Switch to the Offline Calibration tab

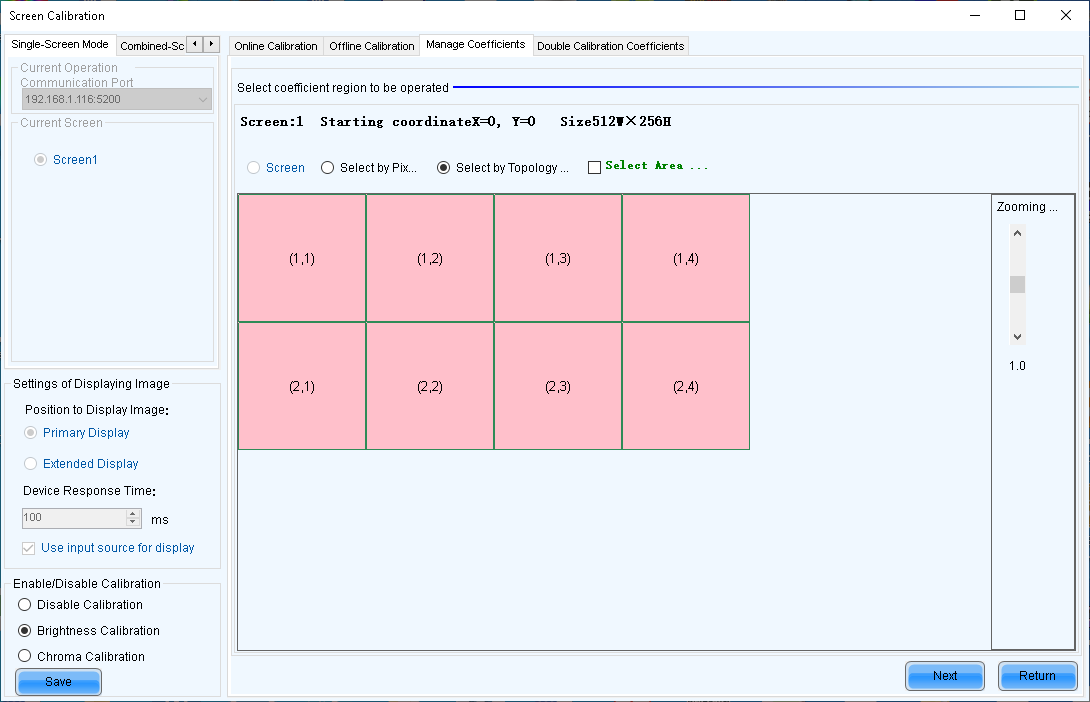[371, 46]
